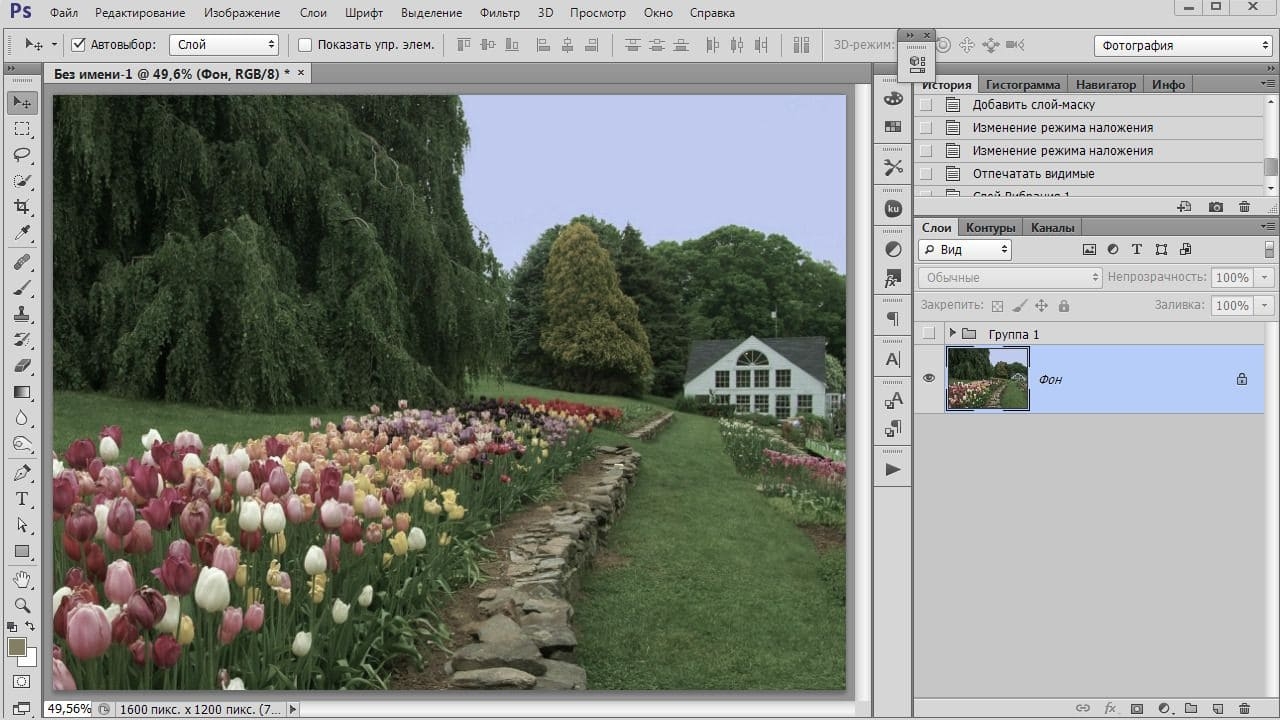This screenshot has width=1280, height=720.
Task: Open status bar info arrow menu
Action: click(292, 709)
